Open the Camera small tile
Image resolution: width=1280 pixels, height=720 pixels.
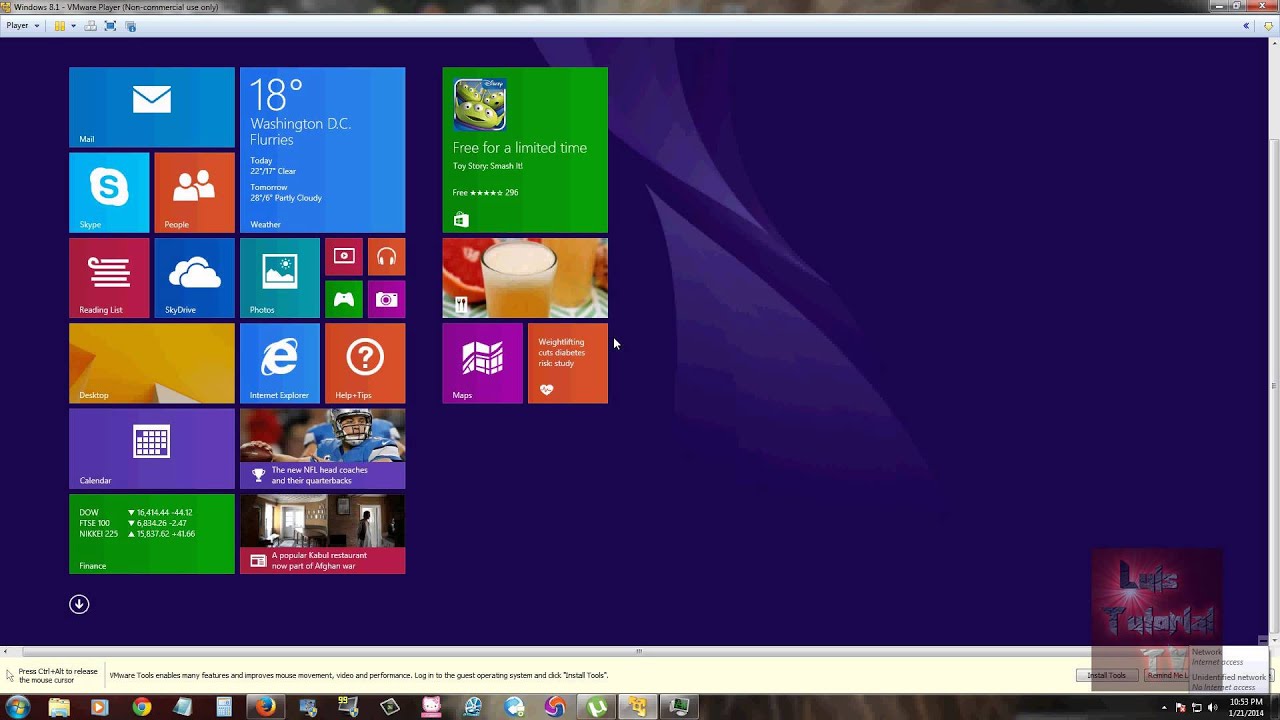coord(386,299)
